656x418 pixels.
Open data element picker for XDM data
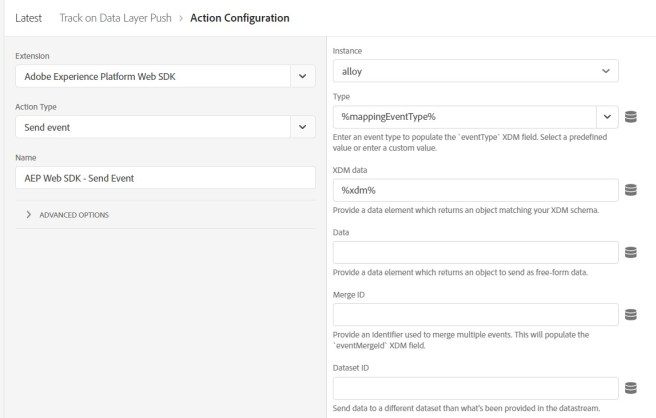point(631,190)
